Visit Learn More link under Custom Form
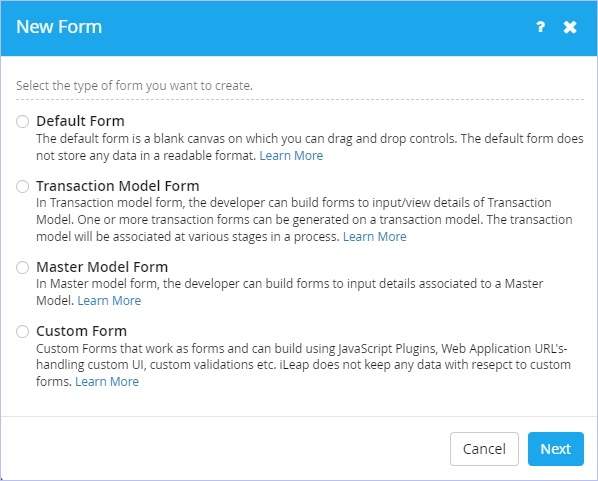Screen dimensions: 598x481 (107, 381)
